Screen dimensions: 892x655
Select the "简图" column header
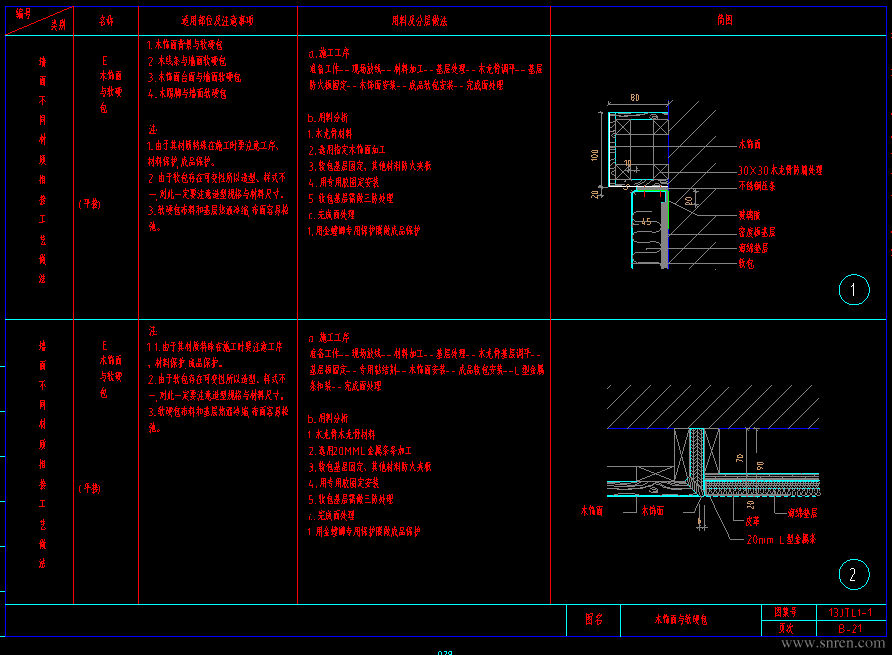[x=724, y=20]
